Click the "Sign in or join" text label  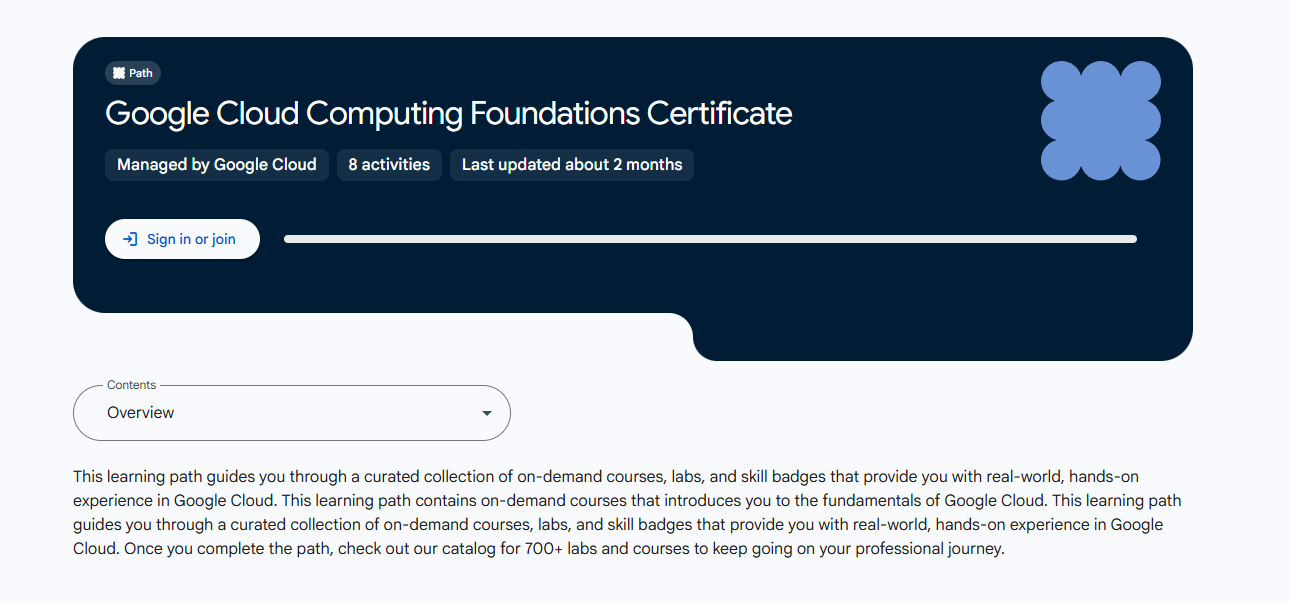point(191,239)
